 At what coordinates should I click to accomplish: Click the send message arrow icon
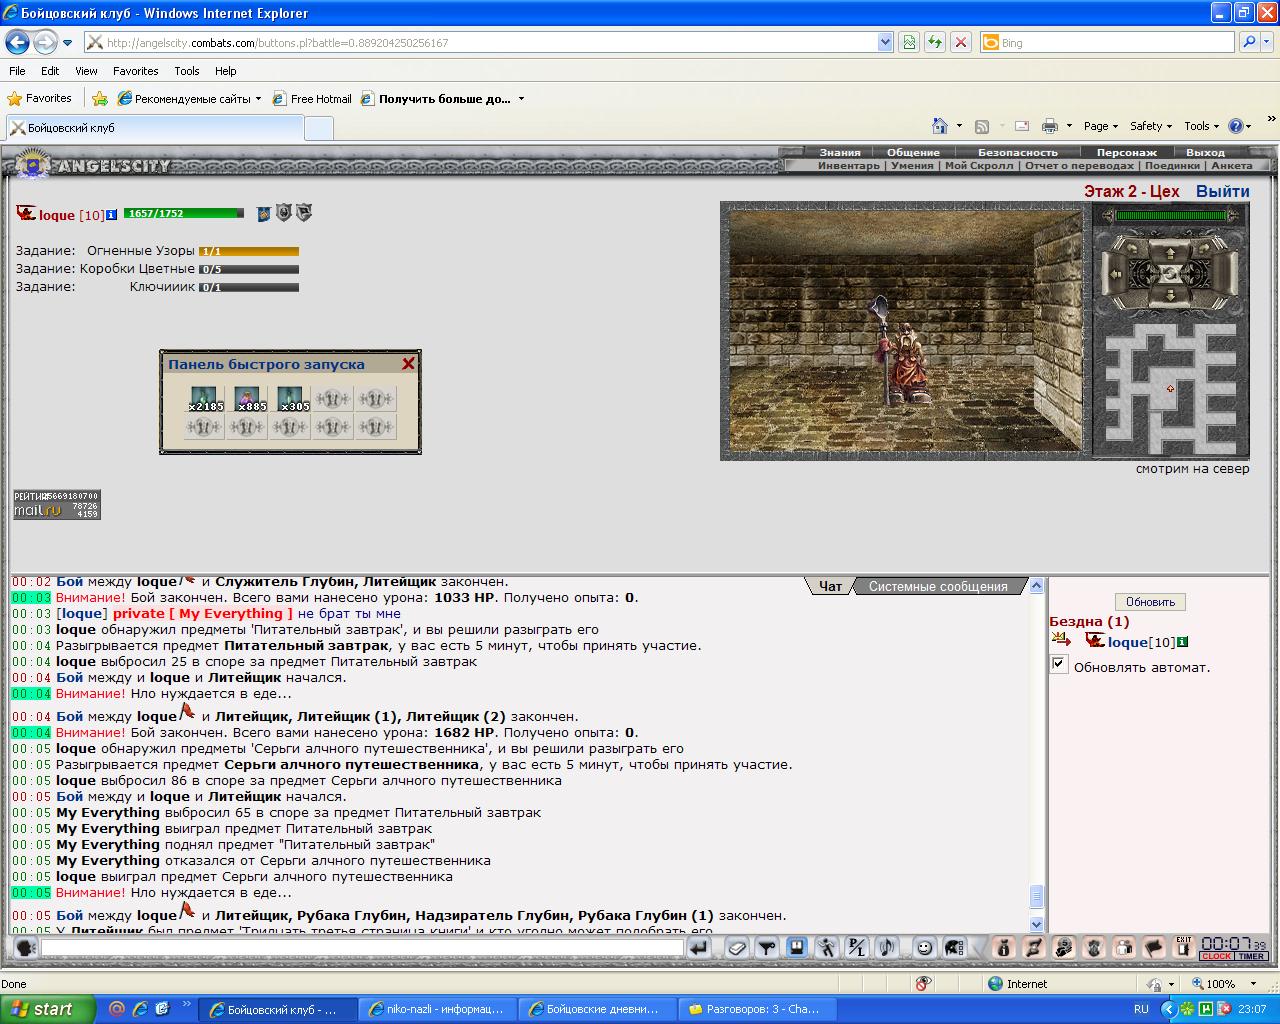click(699, 947)
